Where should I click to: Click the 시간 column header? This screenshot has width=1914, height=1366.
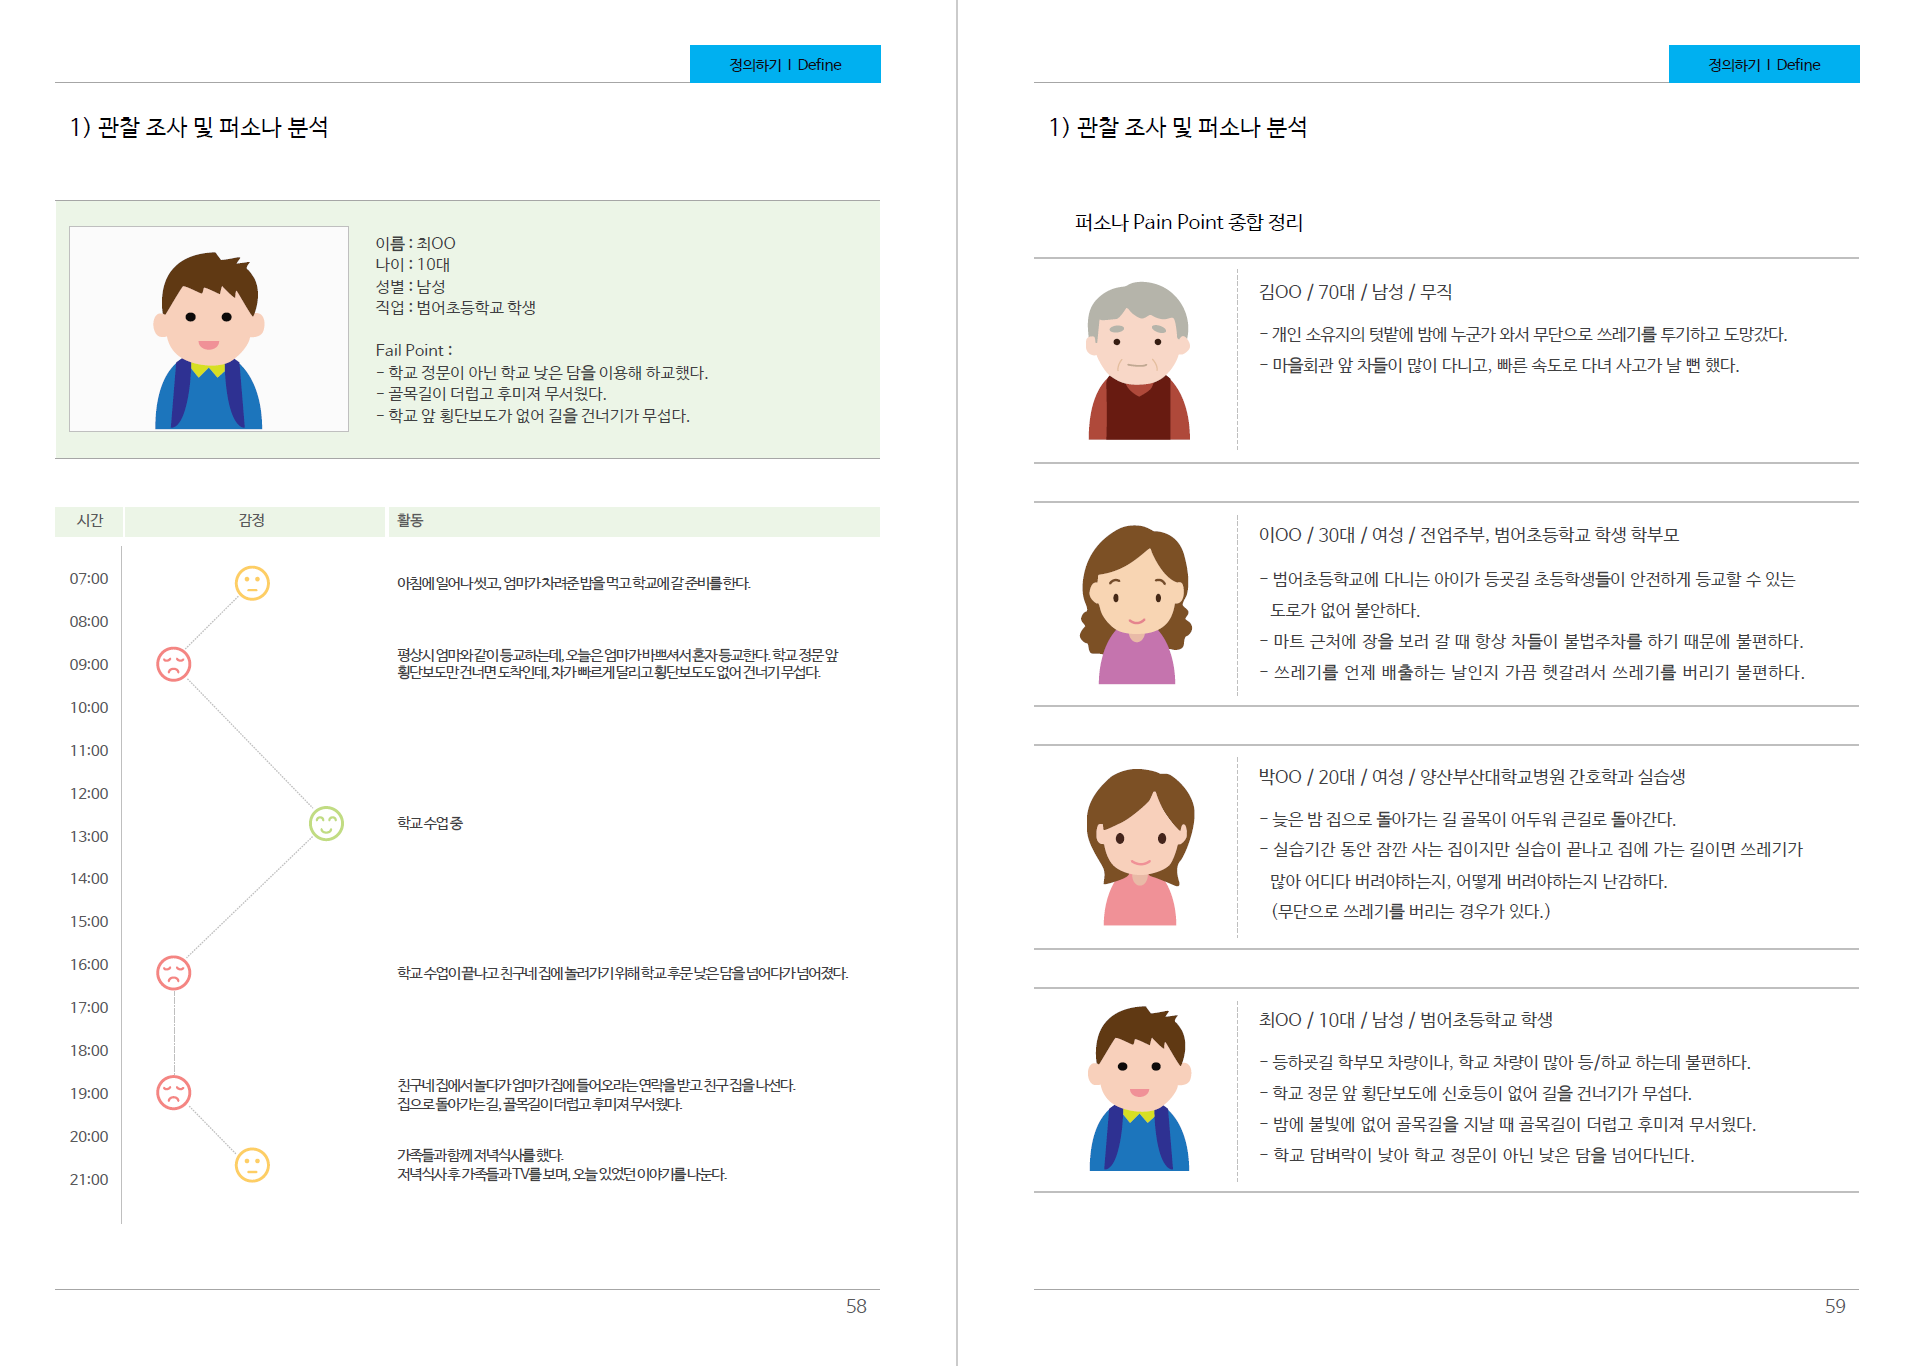click(x=90, y=521)
